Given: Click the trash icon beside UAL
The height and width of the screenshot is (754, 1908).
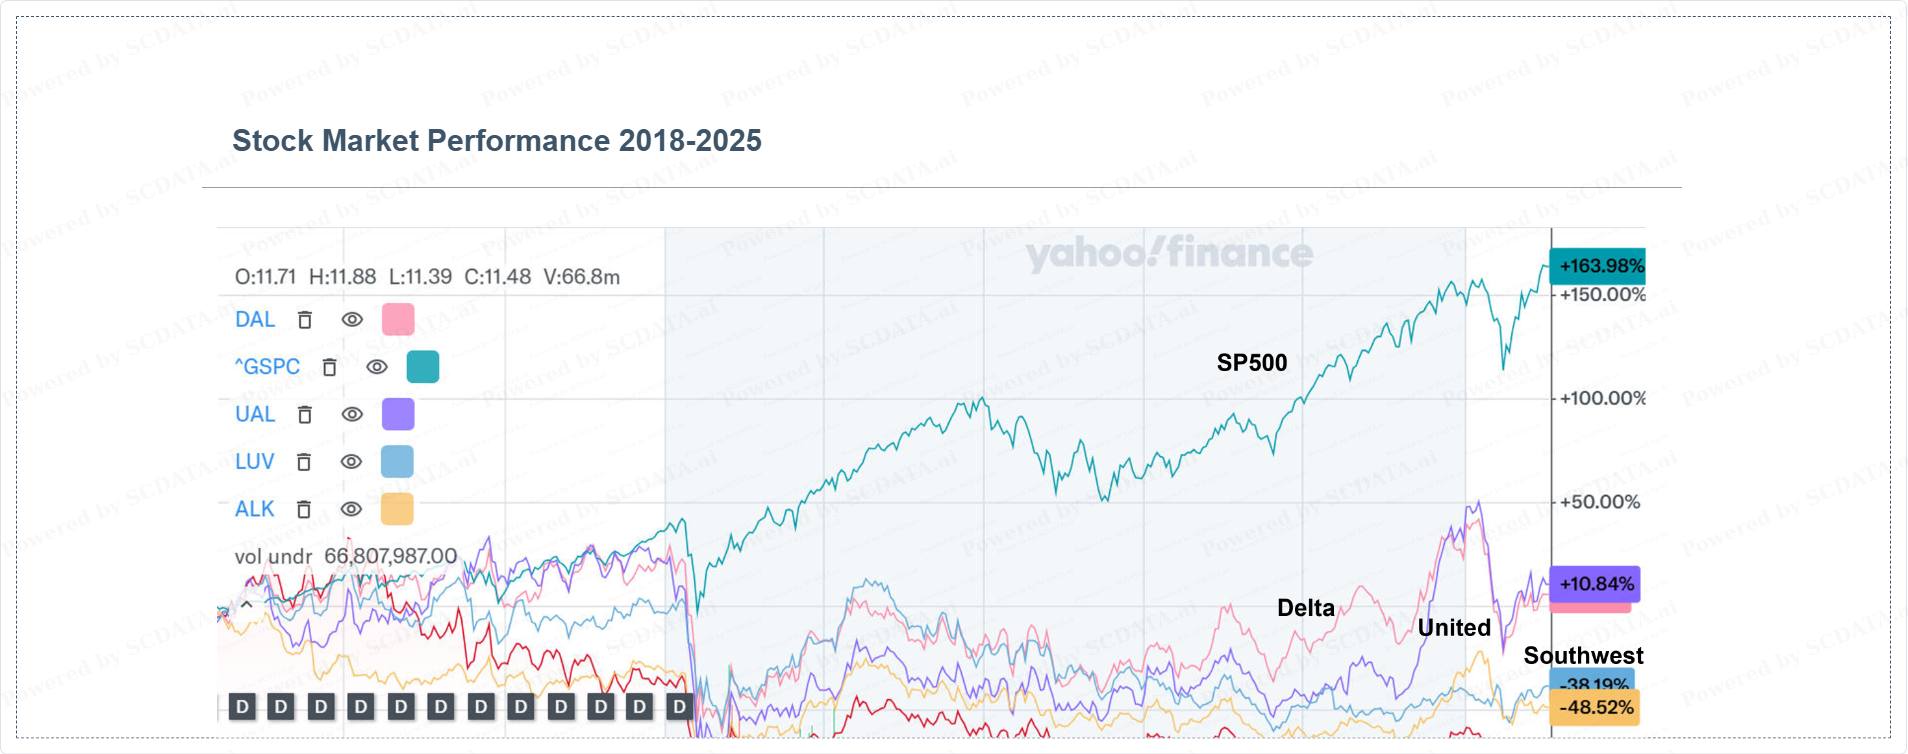Looking at the screenshot, I should click(x=305, y=415).
